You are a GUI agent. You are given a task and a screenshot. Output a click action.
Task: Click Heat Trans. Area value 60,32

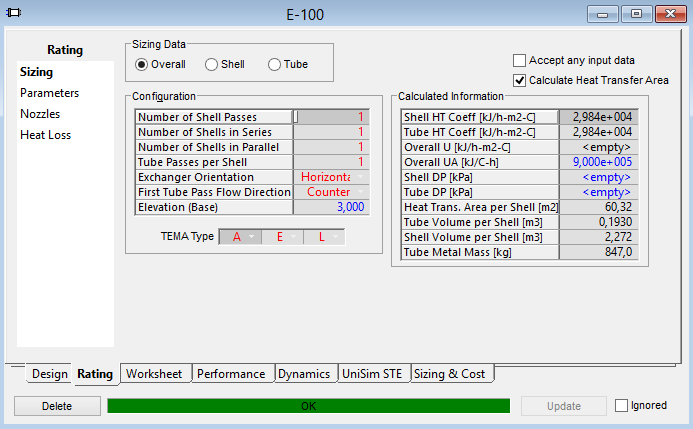click(x=598, y=207)
